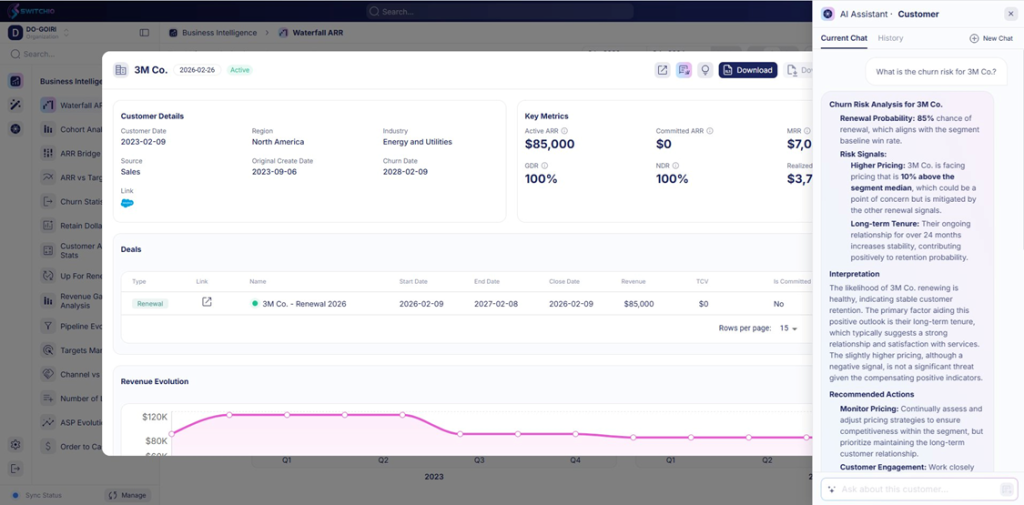Open customer in new window icon
This screenshot has width=1024, height=505.
click(662, 70)
